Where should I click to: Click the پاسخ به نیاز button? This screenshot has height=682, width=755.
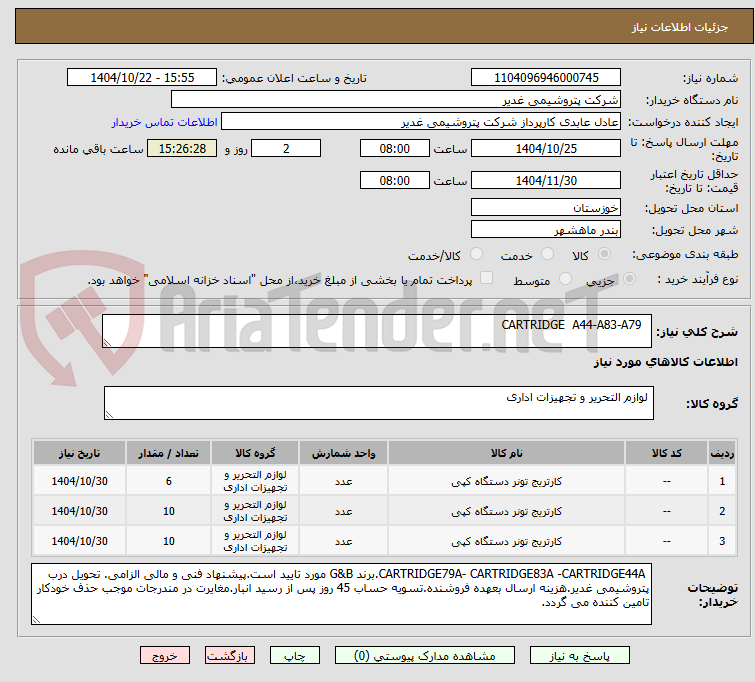[580, 656]
